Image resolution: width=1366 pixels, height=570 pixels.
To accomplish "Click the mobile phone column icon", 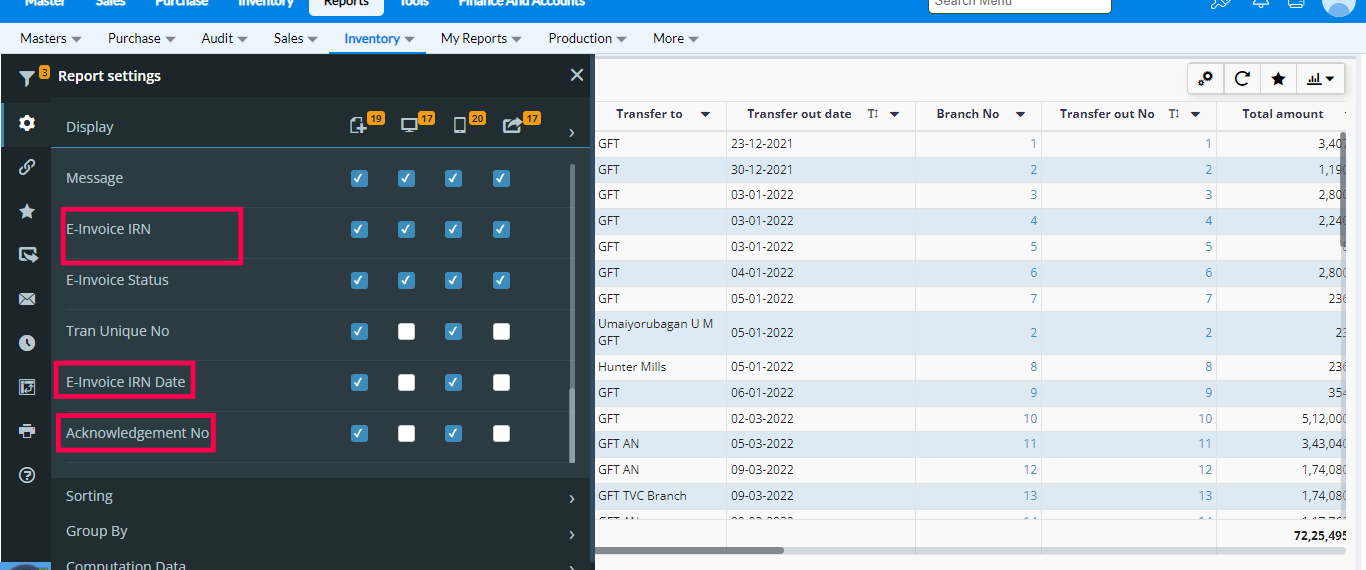I will [x=459, y=126].
